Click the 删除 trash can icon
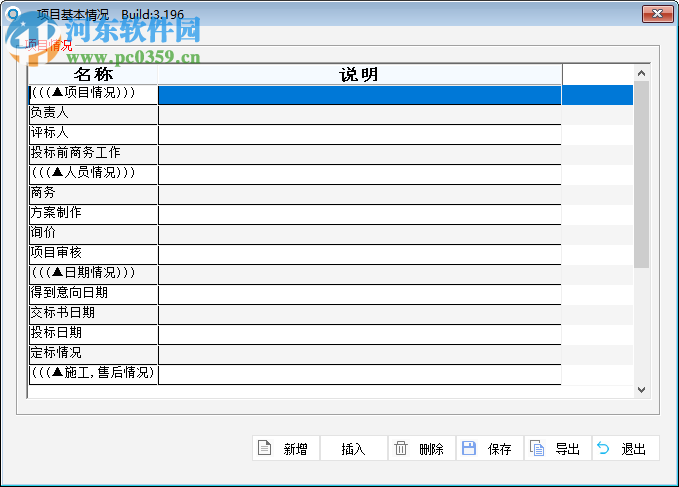This screenshot has width=679, height=487. (x=401, y=448)
